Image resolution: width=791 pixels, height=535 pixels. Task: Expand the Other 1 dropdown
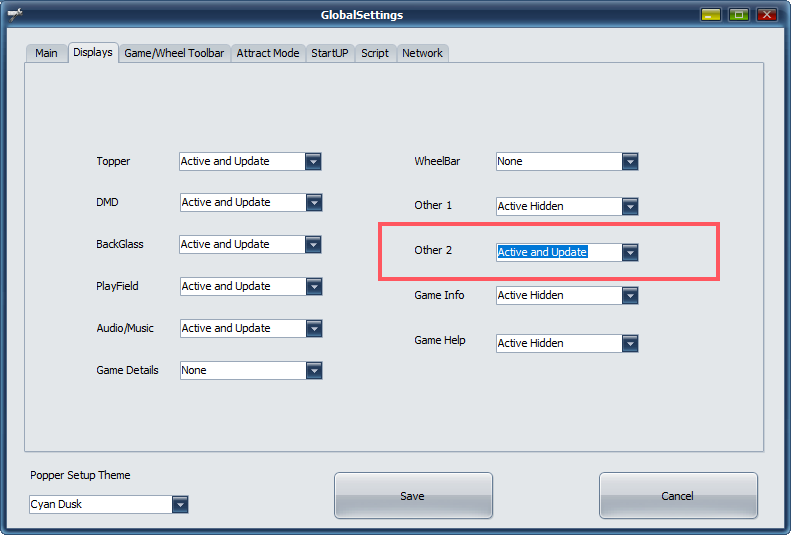tap(629, 207)
